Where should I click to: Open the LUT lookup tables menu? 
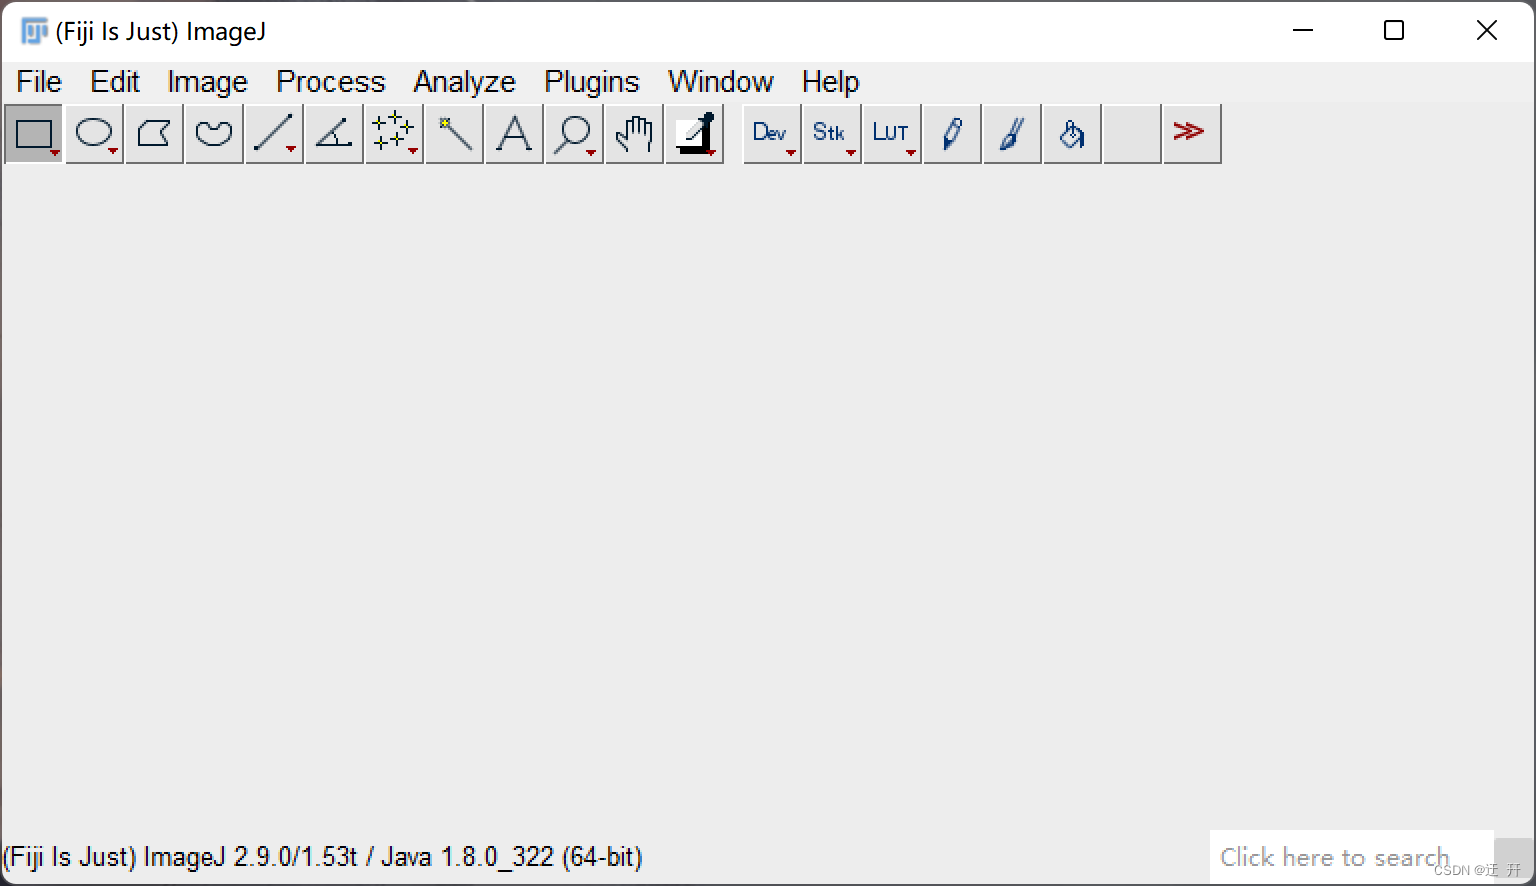coord(892,133)
